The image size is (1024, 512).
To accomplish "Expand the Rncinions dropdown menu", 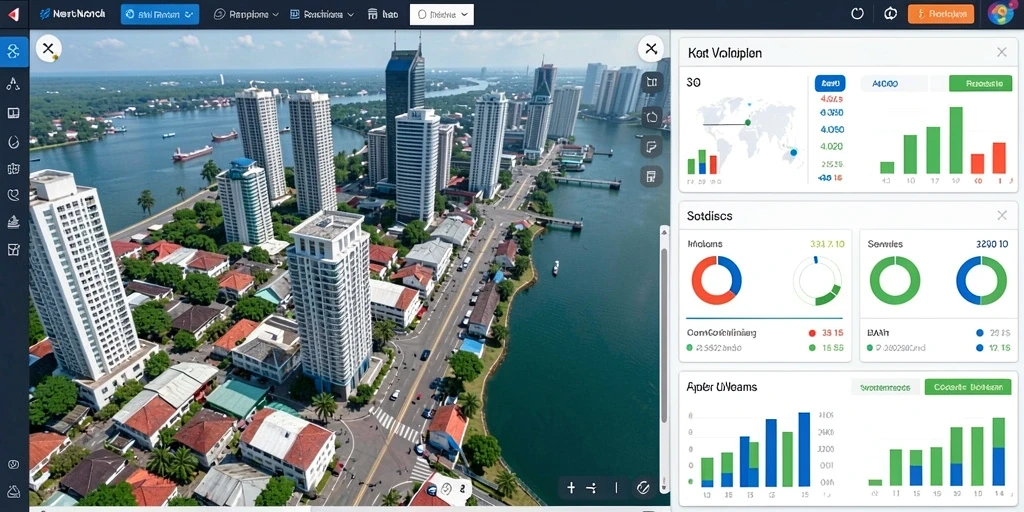I will click(x=321, y=14).
